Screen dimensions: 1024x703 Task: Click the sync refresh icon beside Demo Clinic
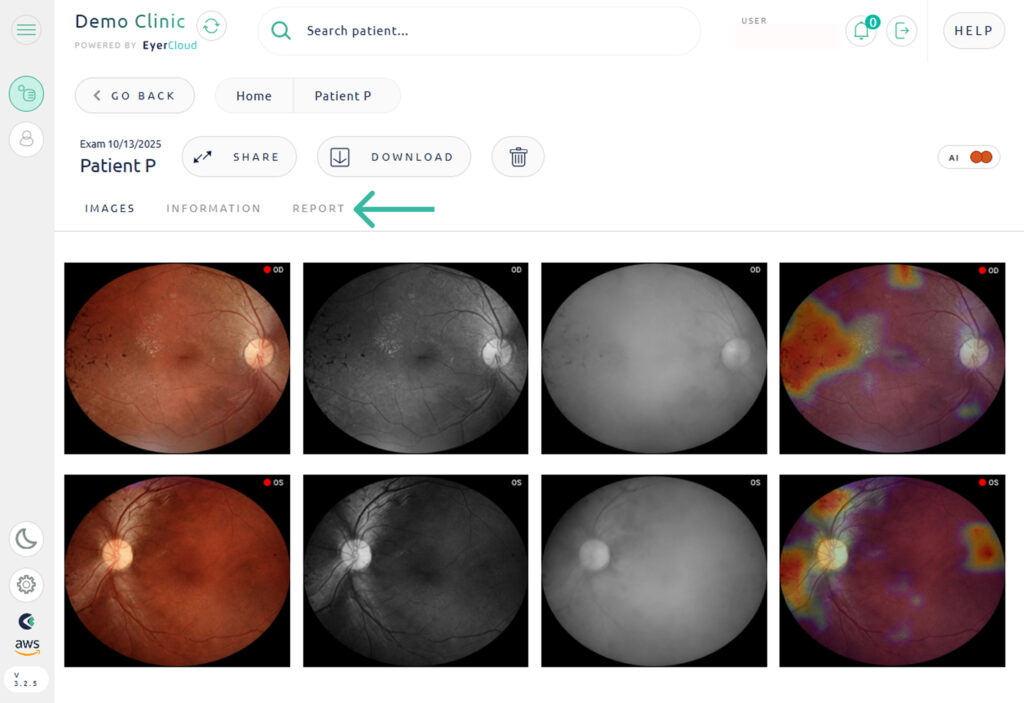click(x=211, y=26)
